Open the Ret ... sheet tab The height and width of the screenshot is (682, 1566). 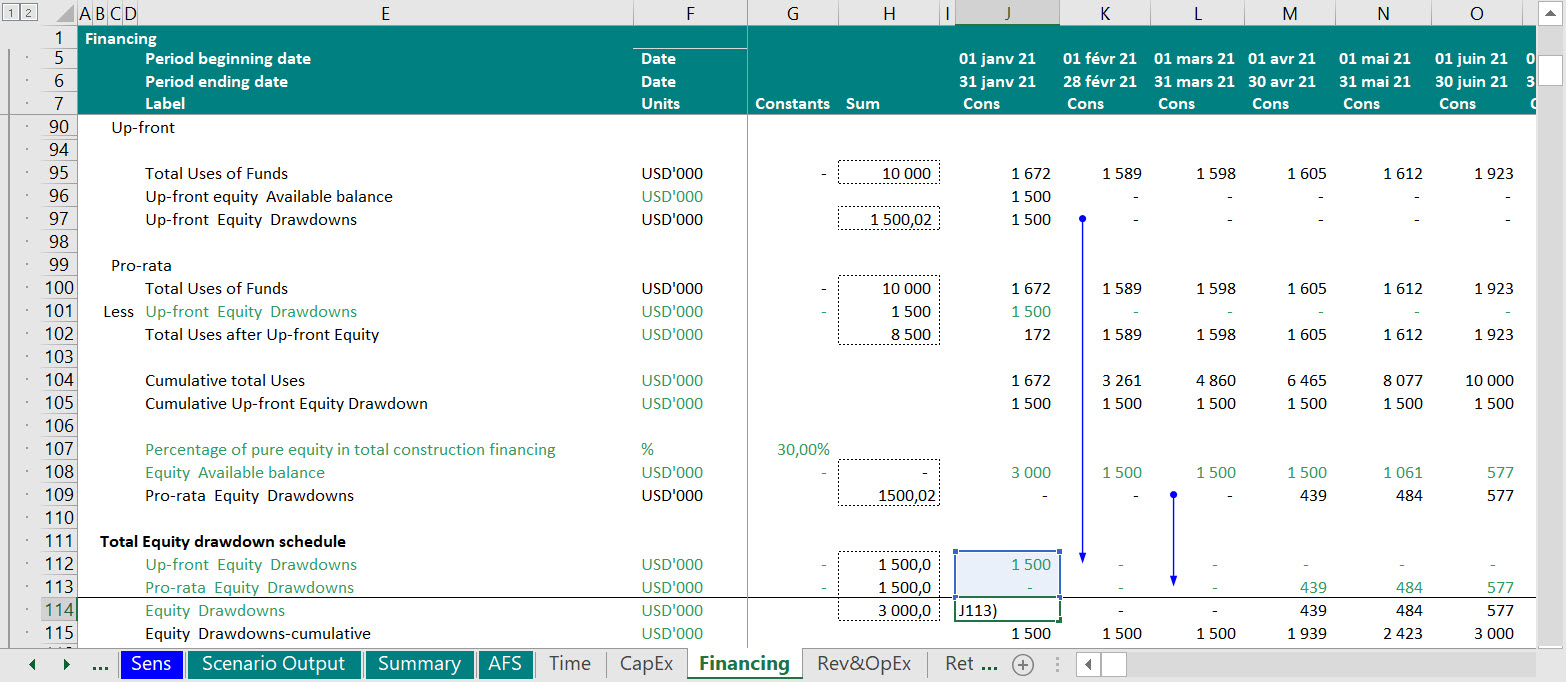pyautogui.click(x=971, y=664)
